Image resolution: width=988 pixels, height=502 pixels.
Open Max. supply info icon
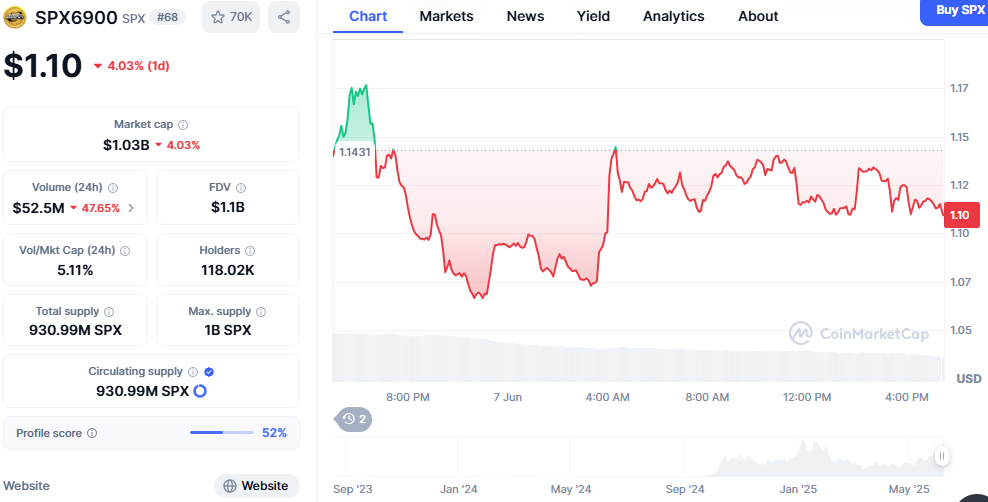click(261, 312)
